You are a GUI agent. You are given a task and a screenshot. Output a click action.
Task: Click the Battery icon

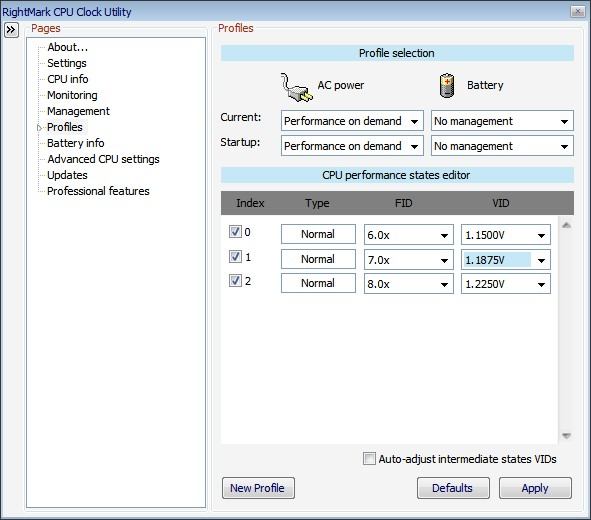447,86
